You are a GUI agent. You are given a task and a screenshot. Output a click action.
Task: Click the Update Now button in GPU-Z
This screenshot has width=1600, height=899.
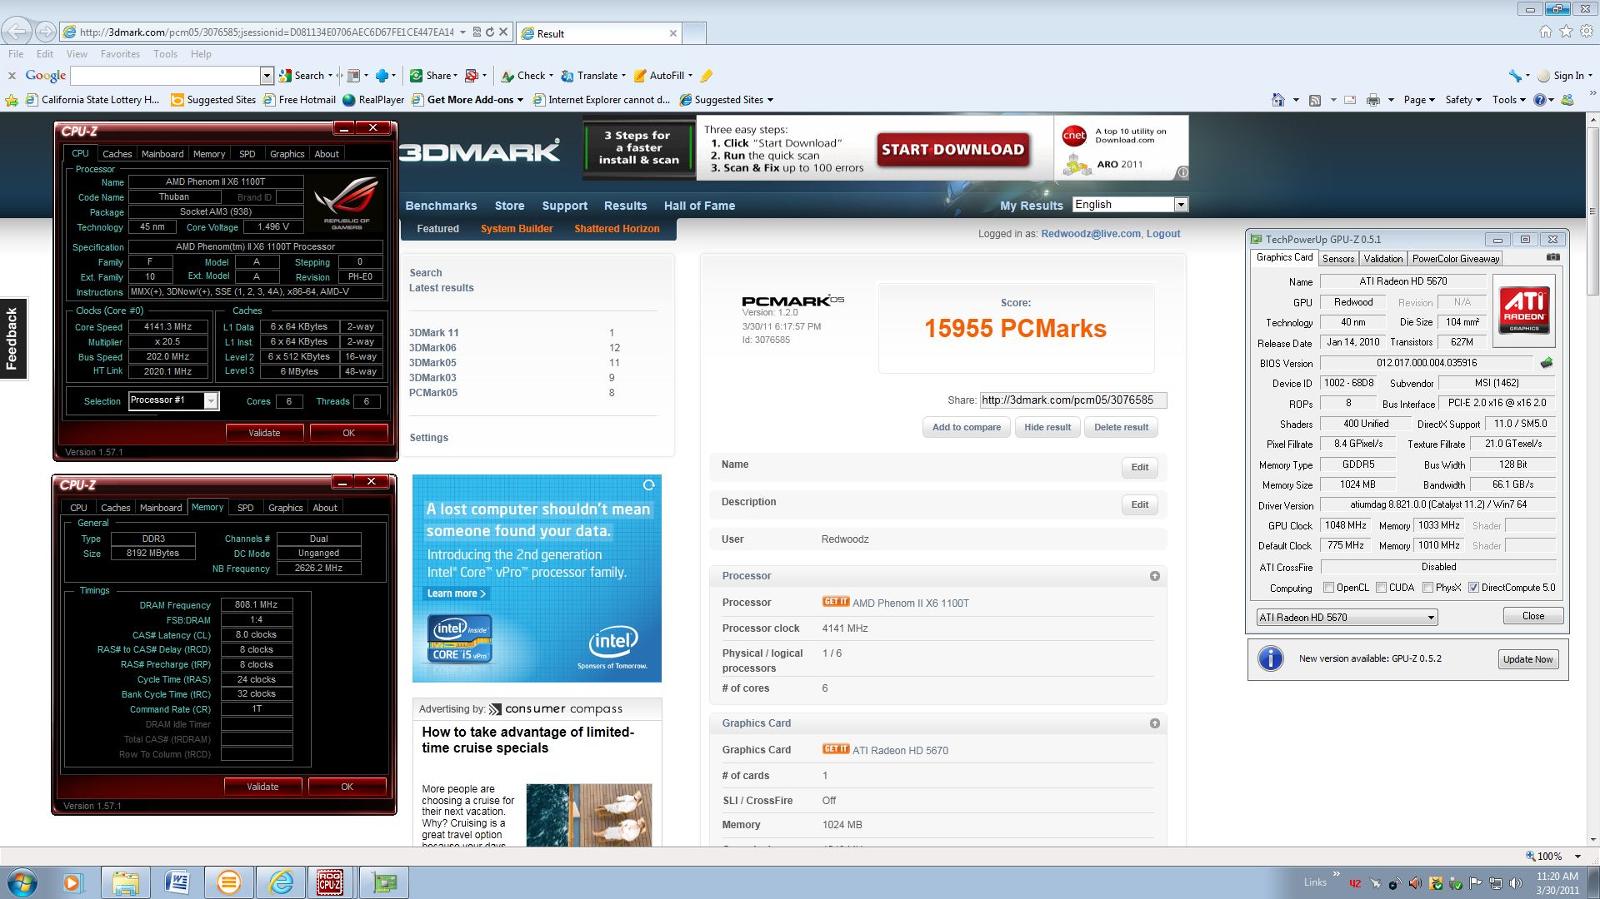click(1528, 659)
